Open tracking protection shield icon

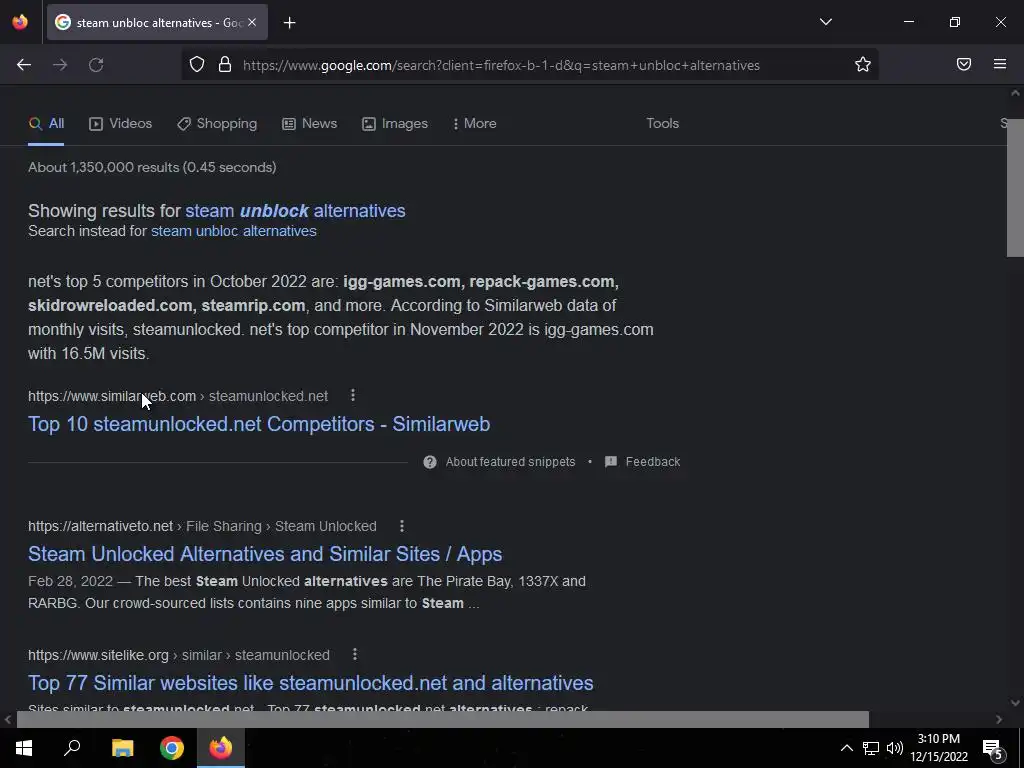coord(197,65)
